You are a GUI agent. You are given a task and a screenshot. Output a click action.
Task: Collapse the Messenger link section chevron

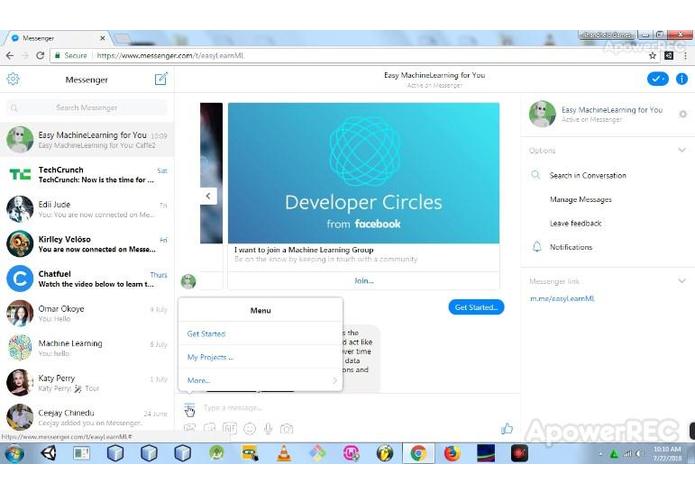pyautogui.click(x=682, y=281)
